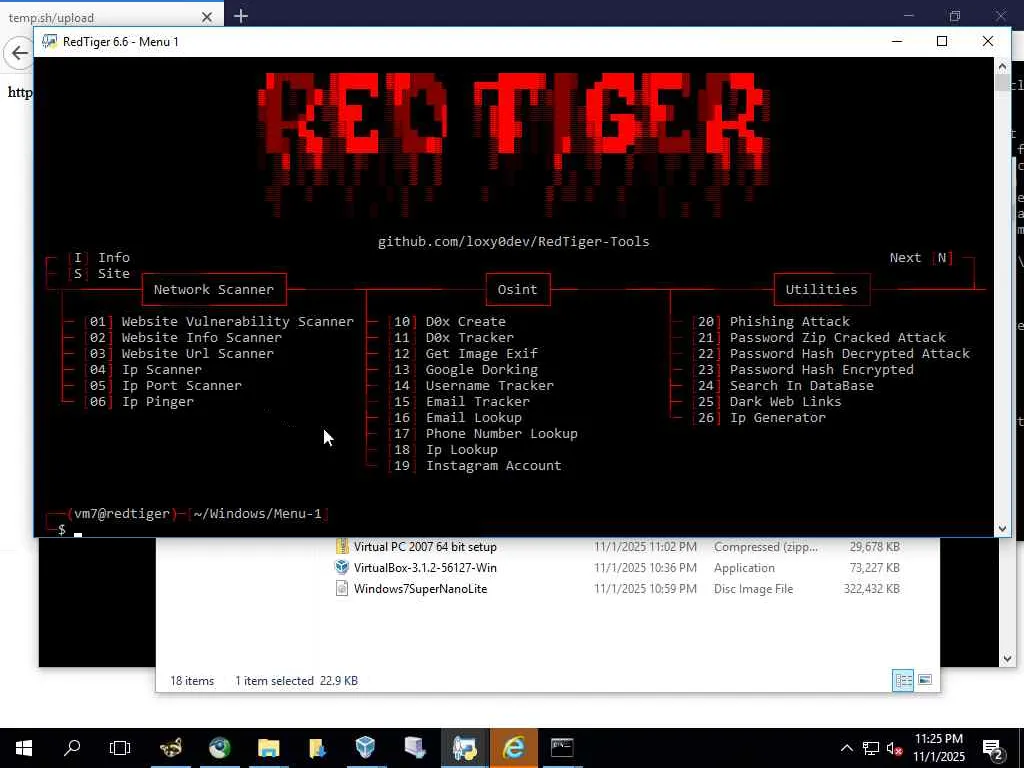Click option 12 Get Image Exif

point(464,353)
